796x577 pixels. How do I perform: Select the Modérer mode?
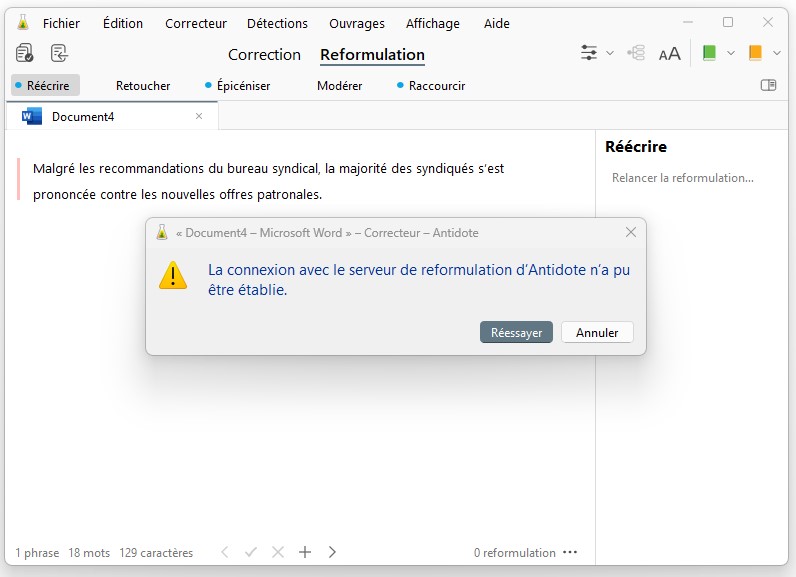[340, 86]
